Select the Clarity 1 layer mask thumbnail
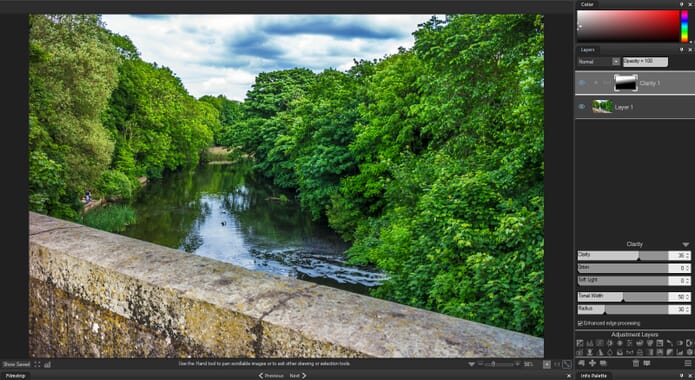695x380 pixels. 625,83
